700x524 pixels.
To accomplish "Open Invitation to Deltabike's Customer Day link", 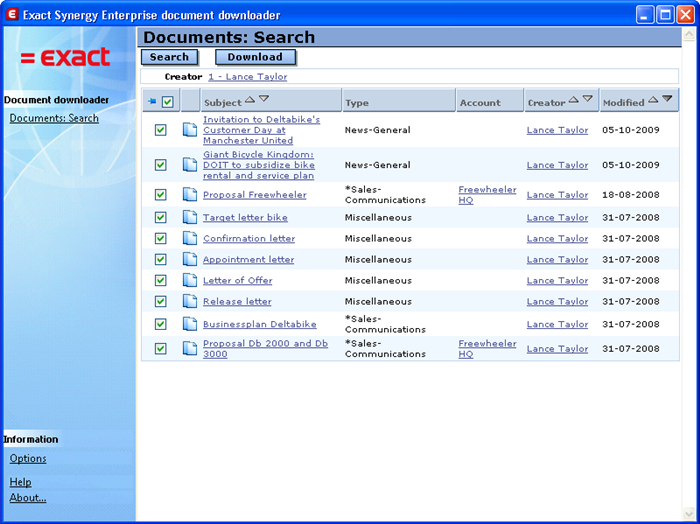I will click(x=261, y=130).
